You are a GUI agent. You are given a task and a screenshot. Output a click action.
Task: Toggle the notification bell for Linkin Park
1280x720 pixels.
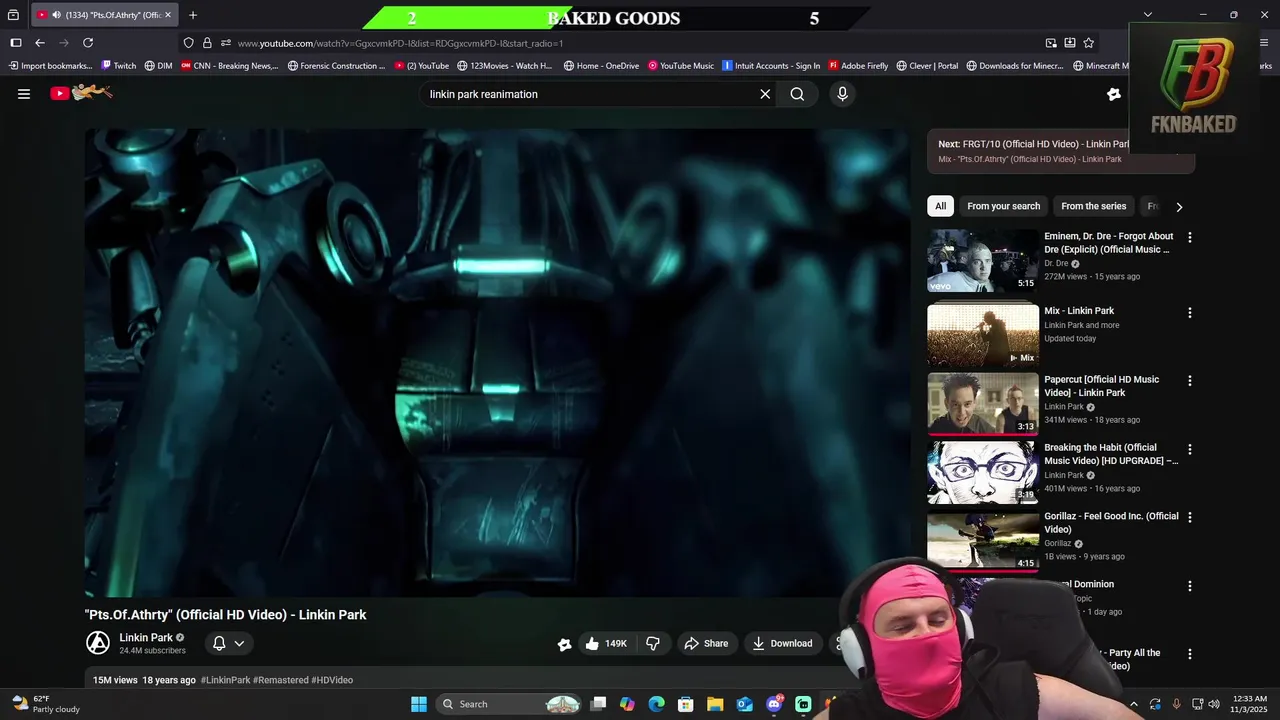219,643
